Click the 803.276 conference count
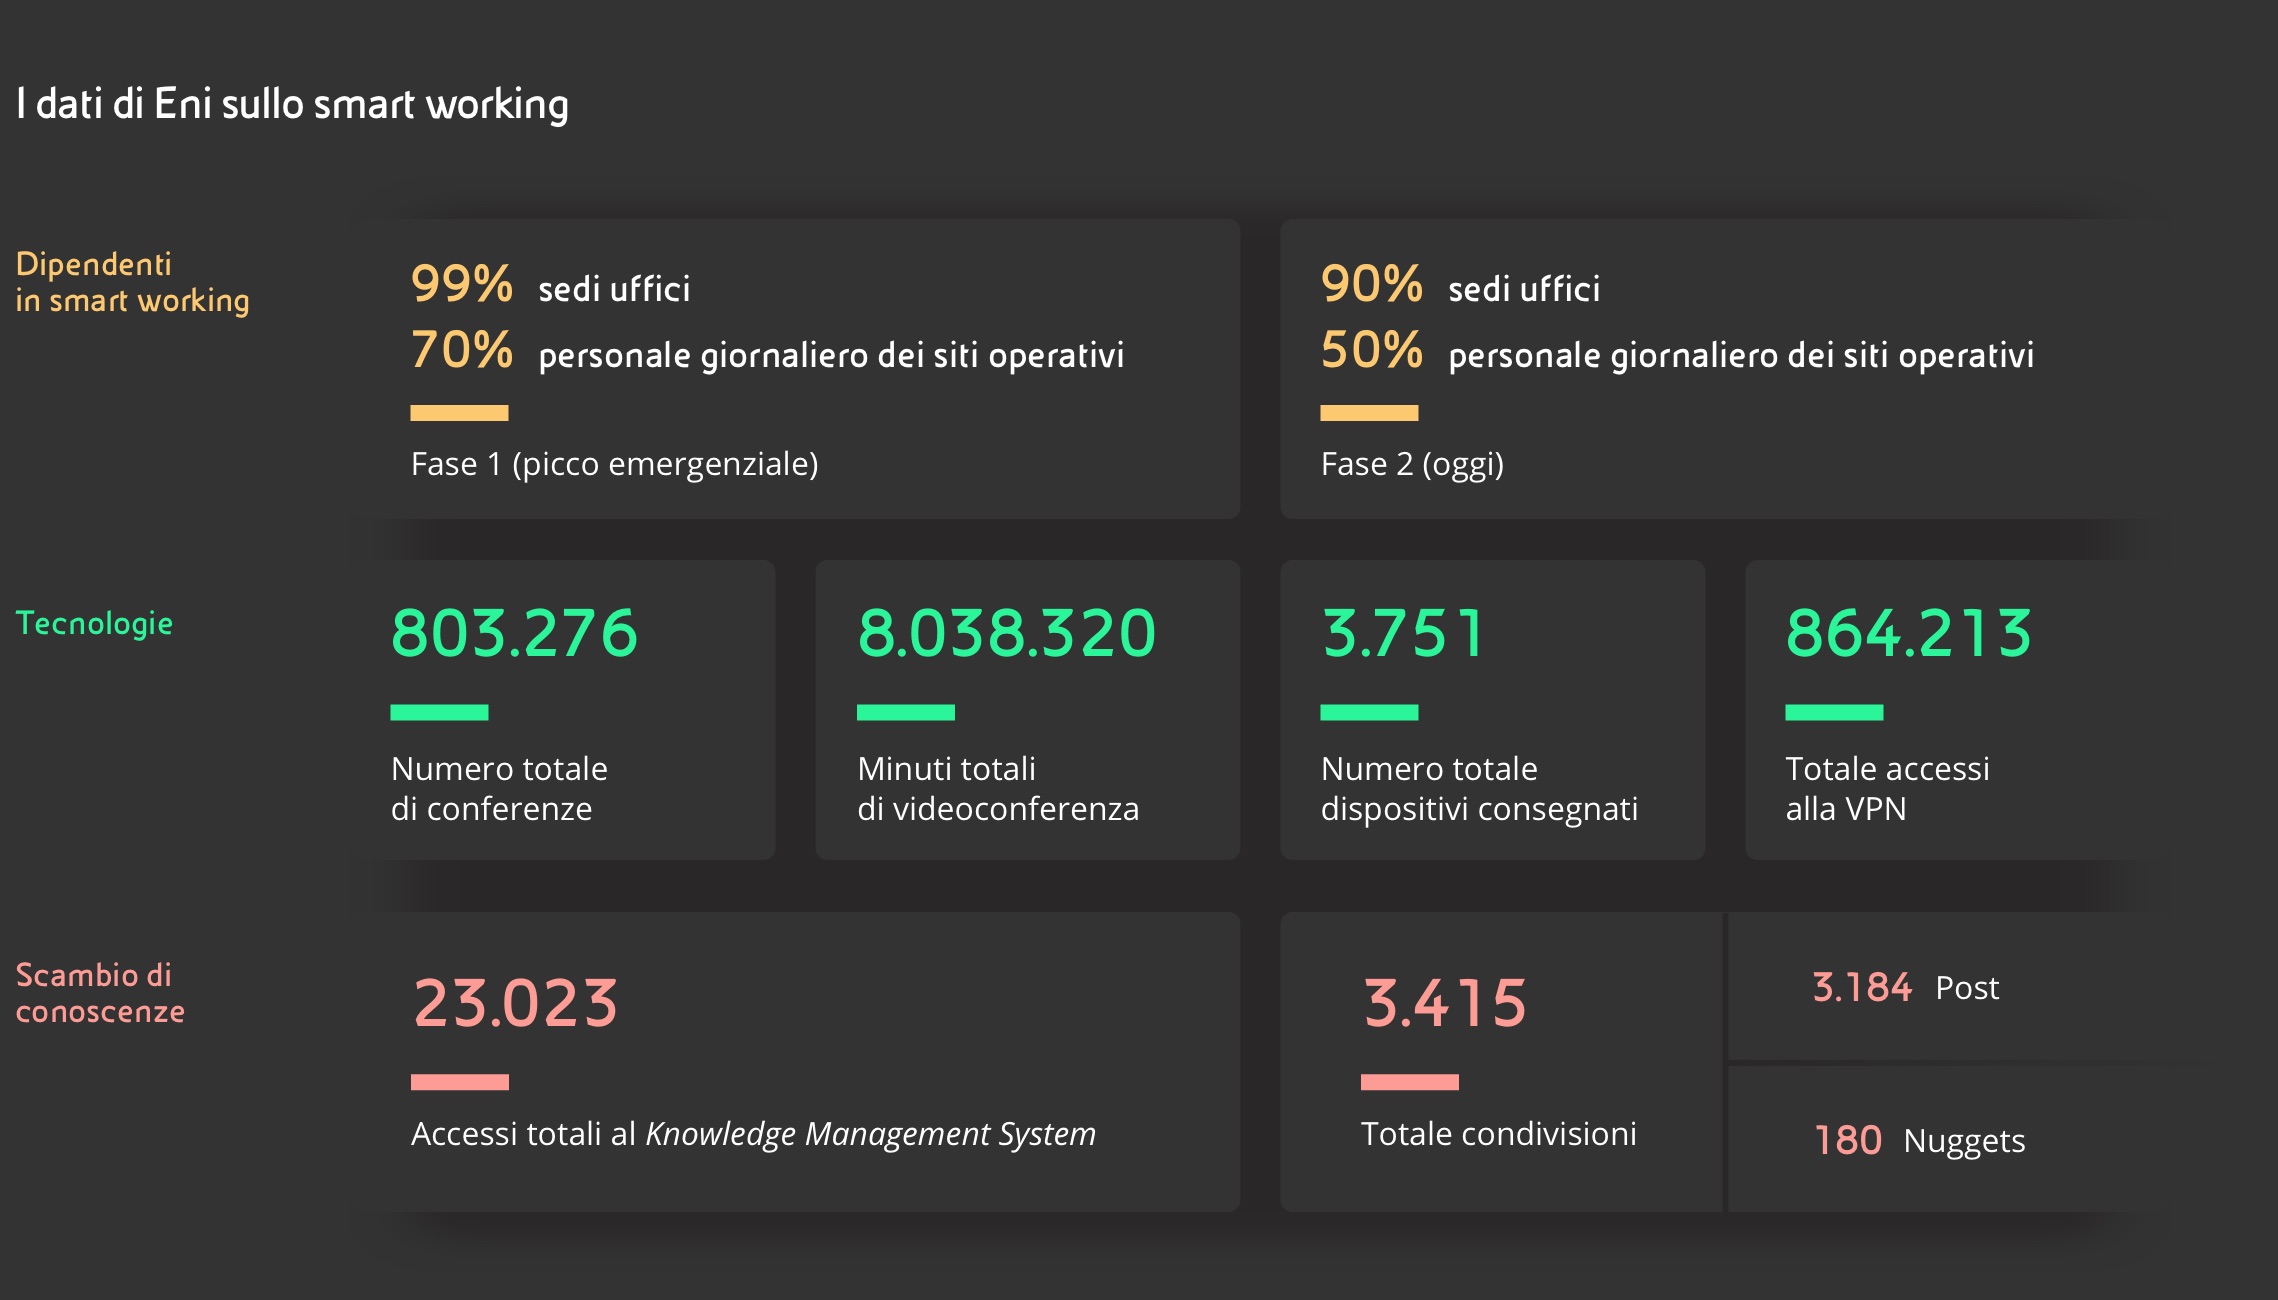This screenshot has height=1300, width=2278. (x=514, y=633)
